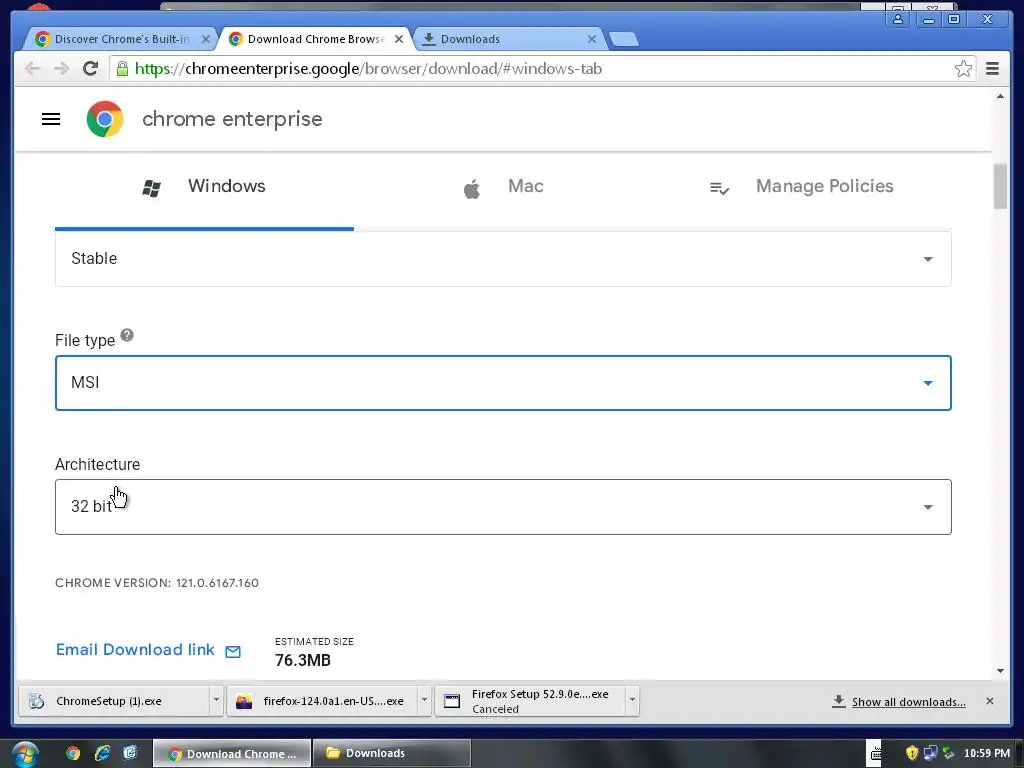Click Show all downloads link
Image resolution: width=1024 pixels, height=768 pixels.
(x=908, y=702)
